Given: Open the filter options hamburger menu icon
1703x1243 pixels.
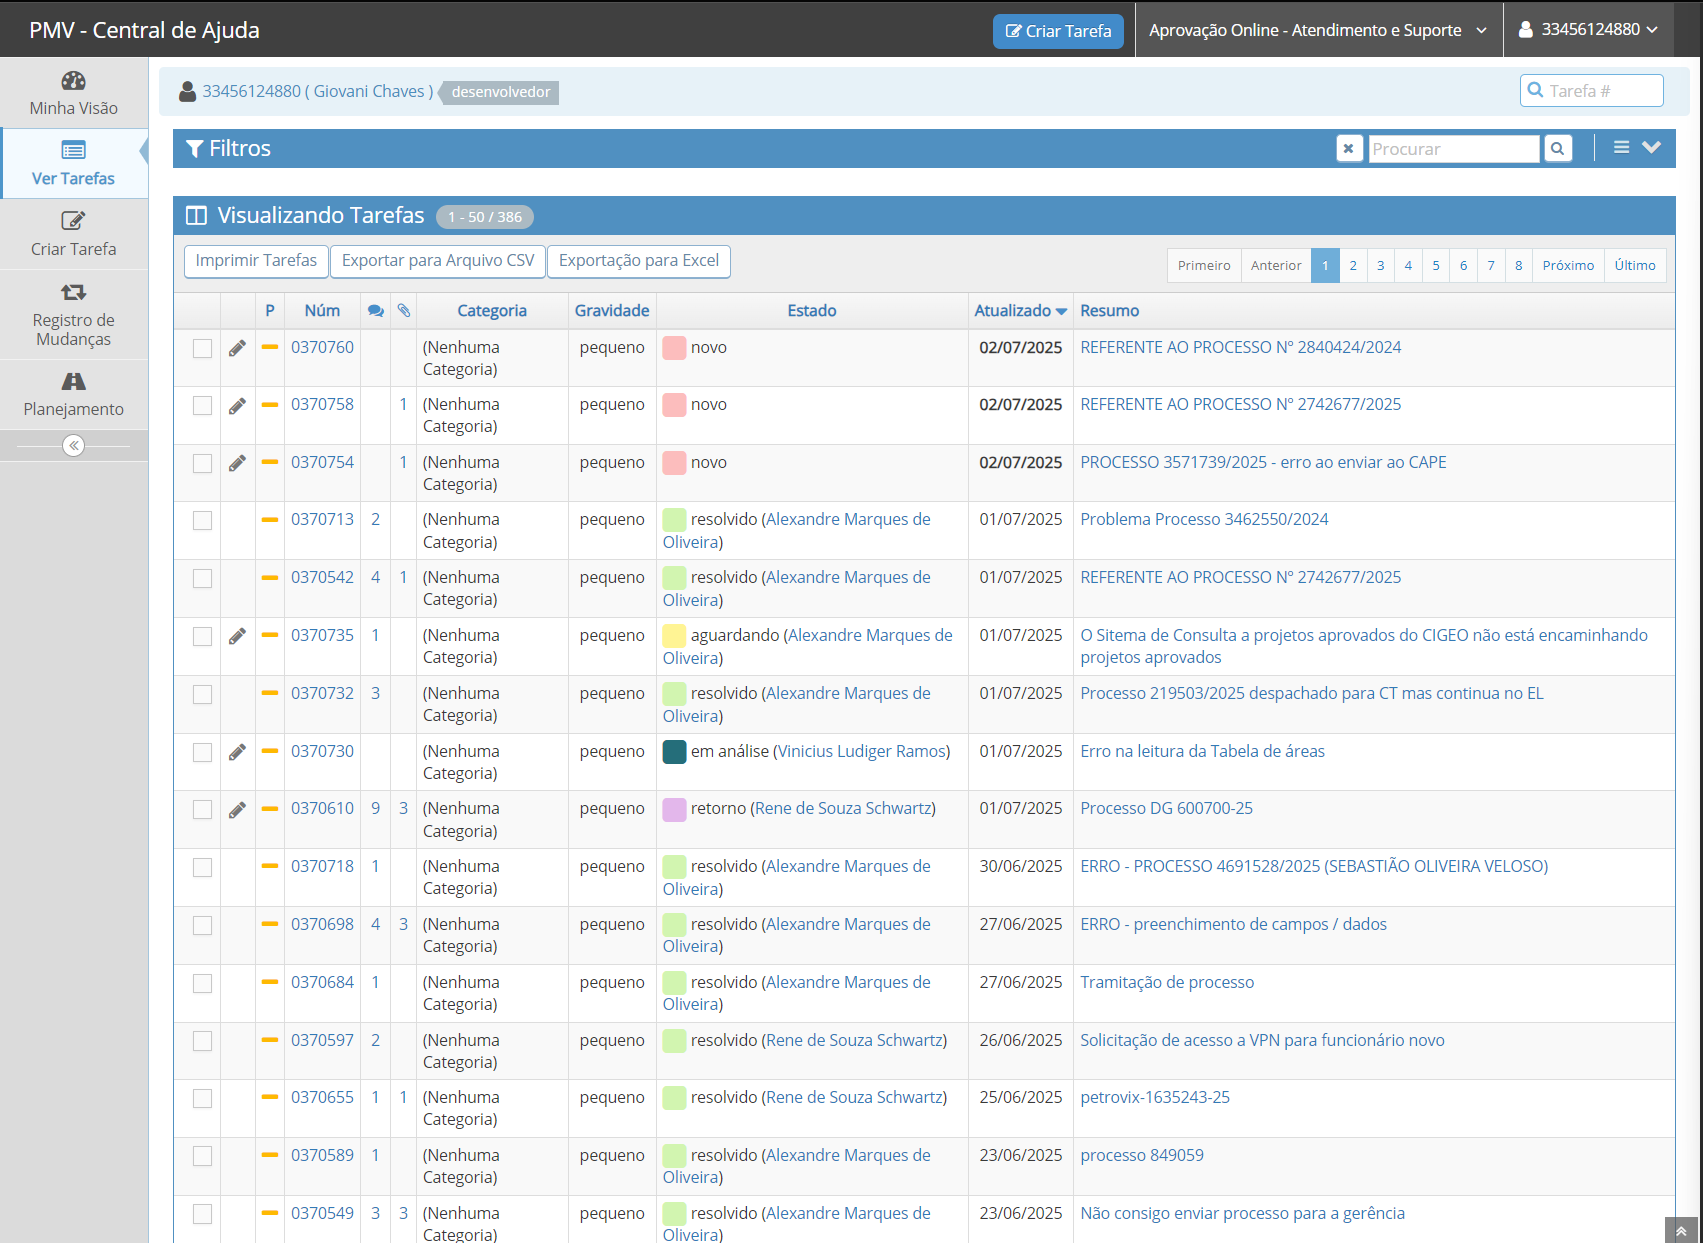Looking at the screenshot, I should (1622, 148).
